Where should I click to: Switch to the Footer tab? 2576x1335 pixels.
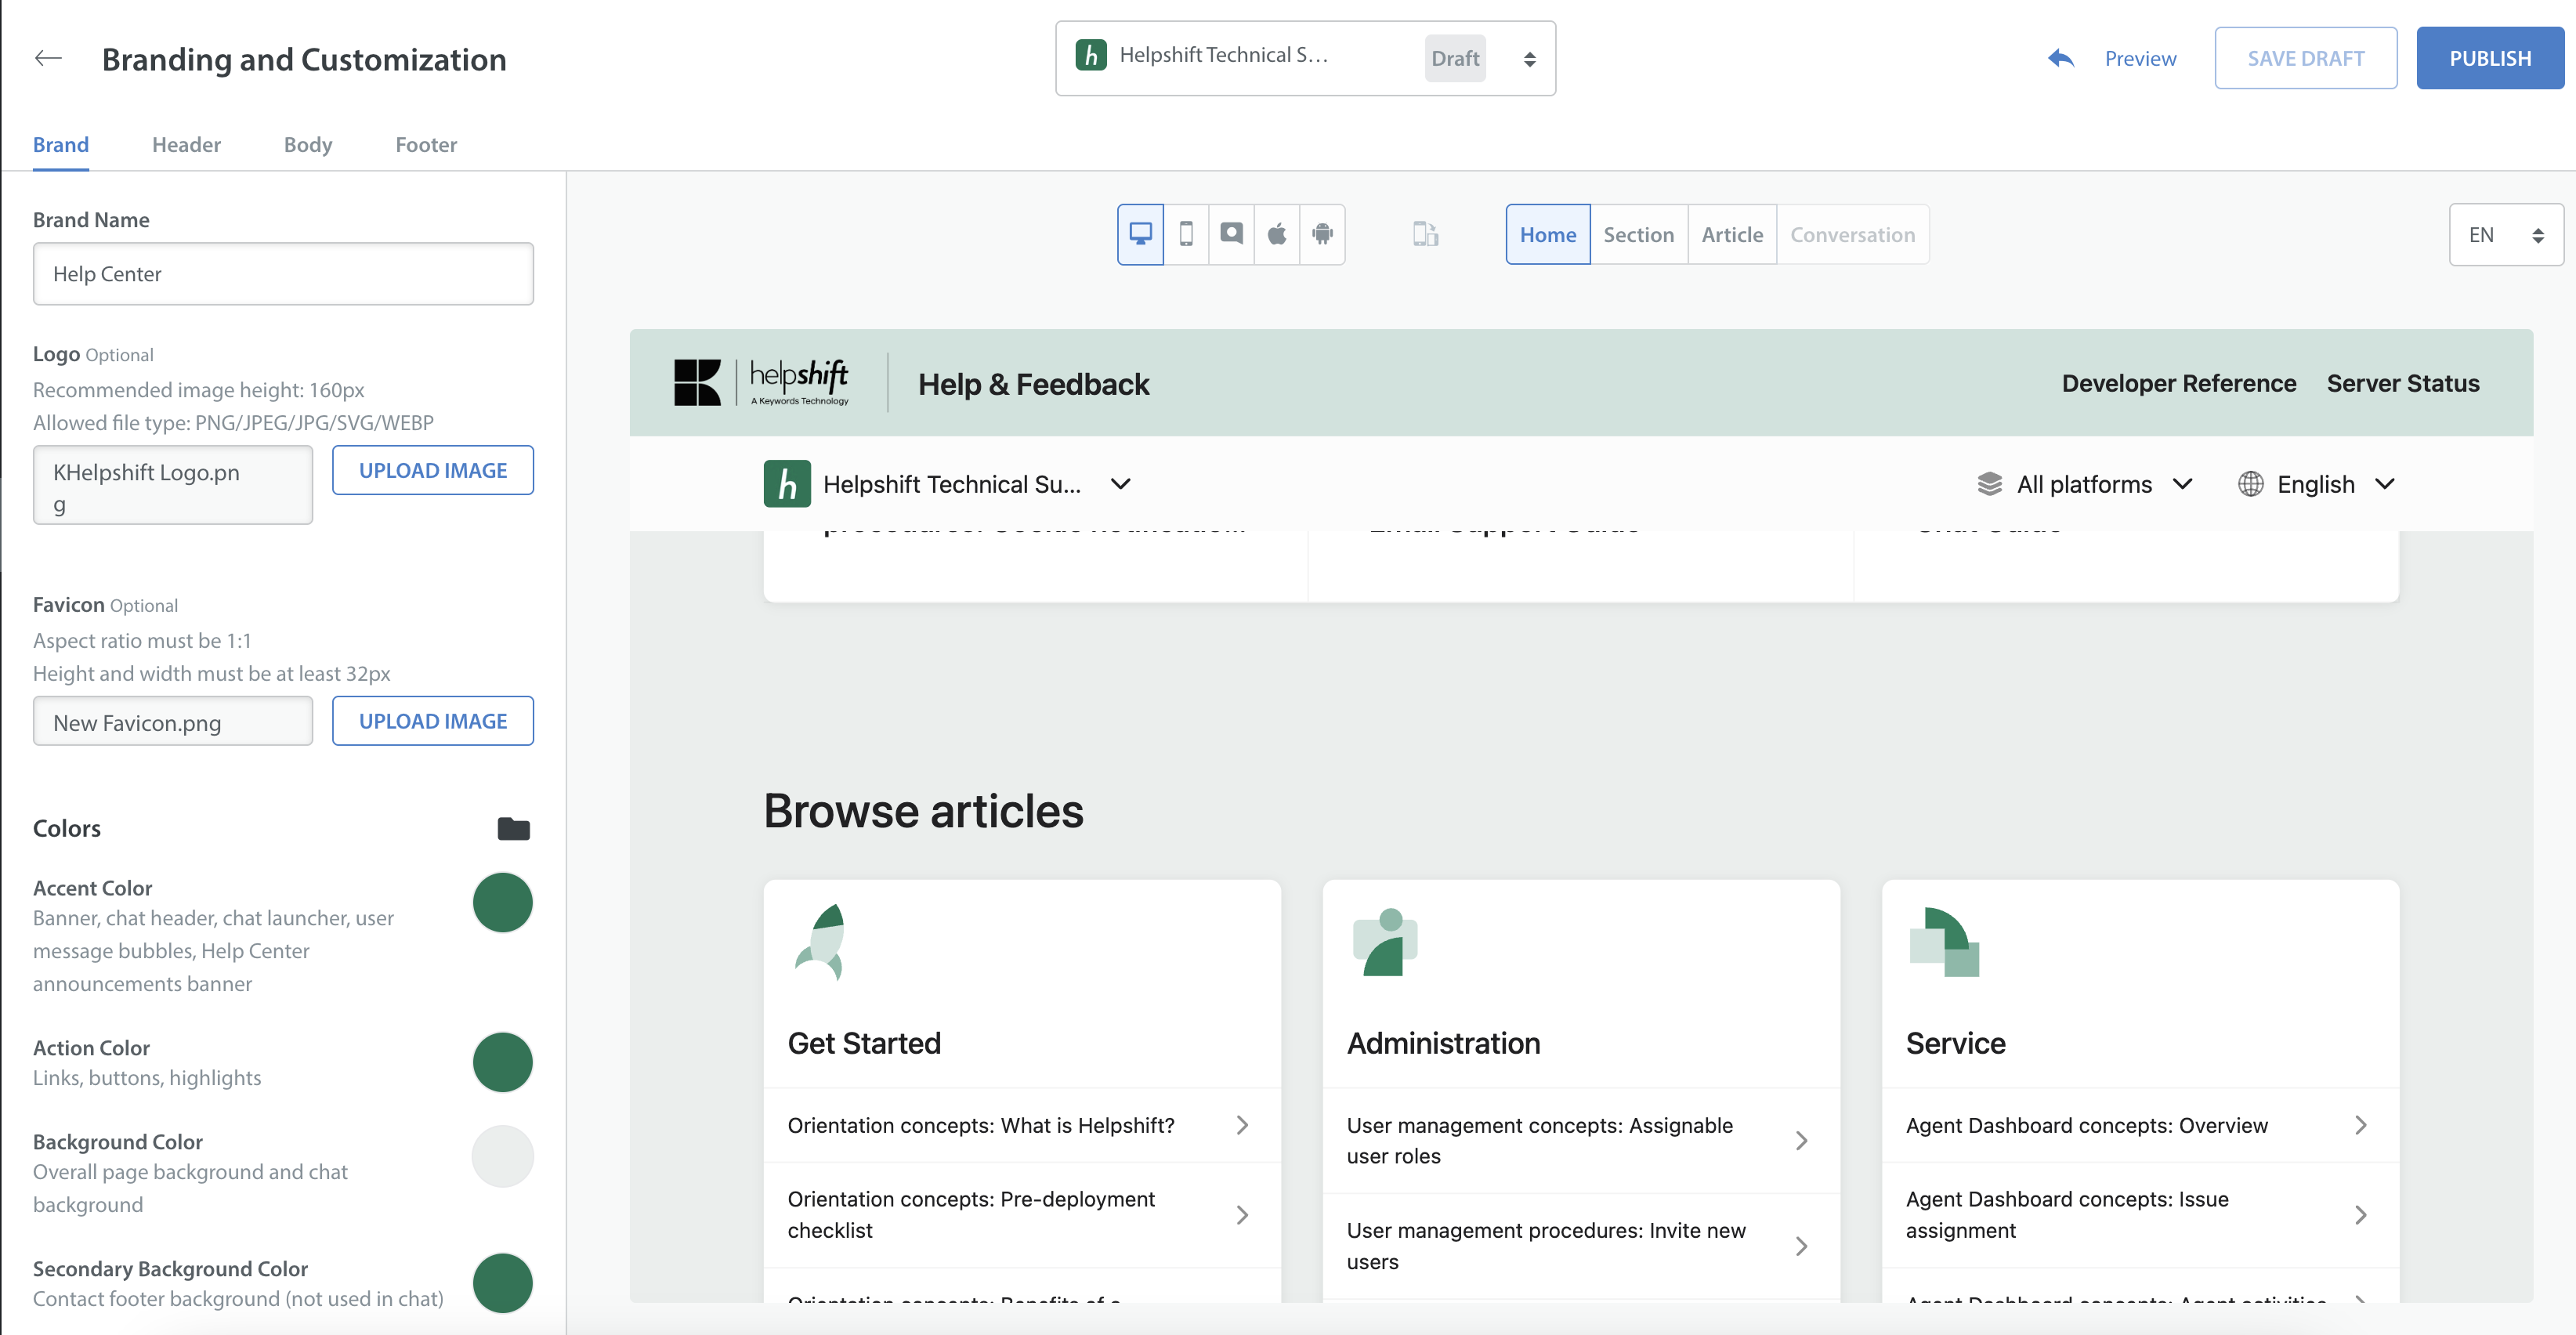(426, 144)
